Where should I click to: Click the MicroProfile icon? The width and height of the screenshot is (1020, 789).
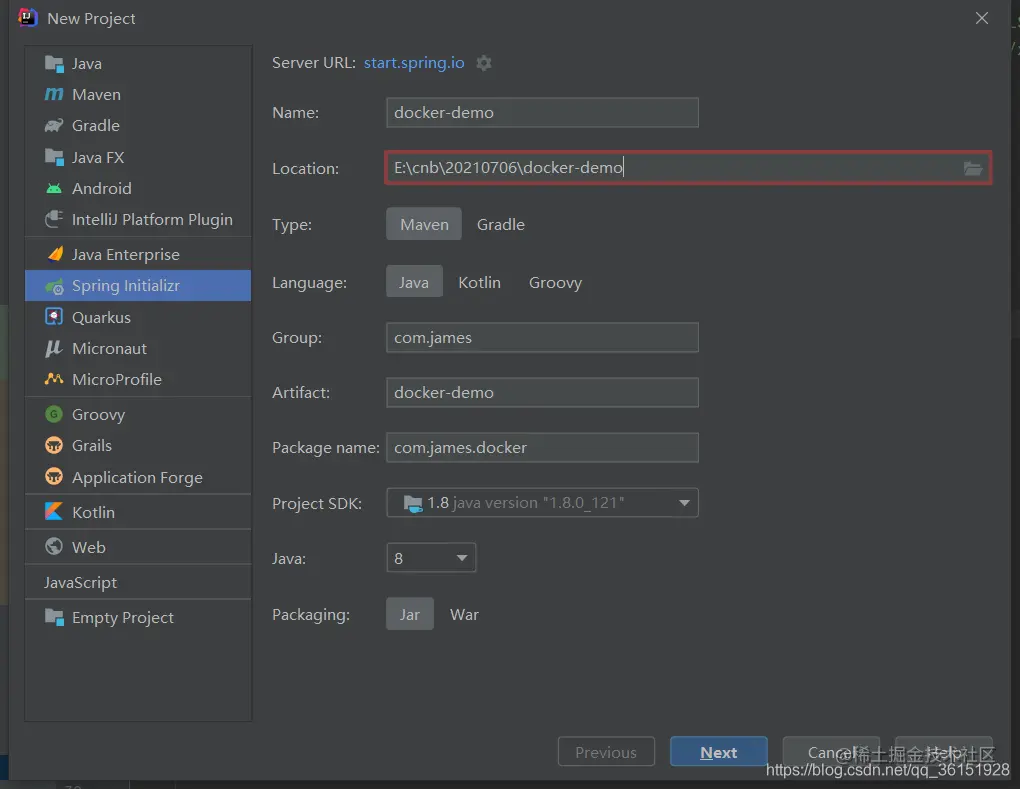pos(54,379)
